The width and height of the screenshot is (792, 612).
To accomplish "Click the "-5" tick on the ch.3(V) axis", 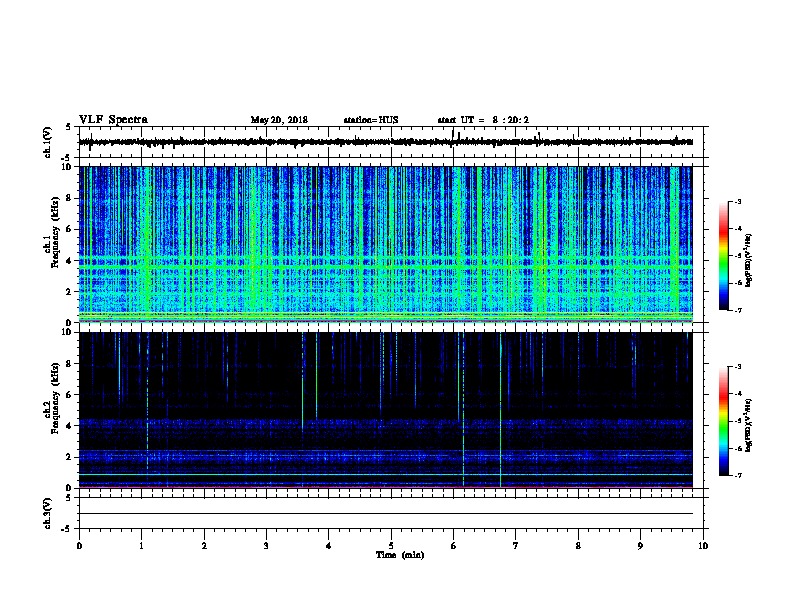I will 66,529.
